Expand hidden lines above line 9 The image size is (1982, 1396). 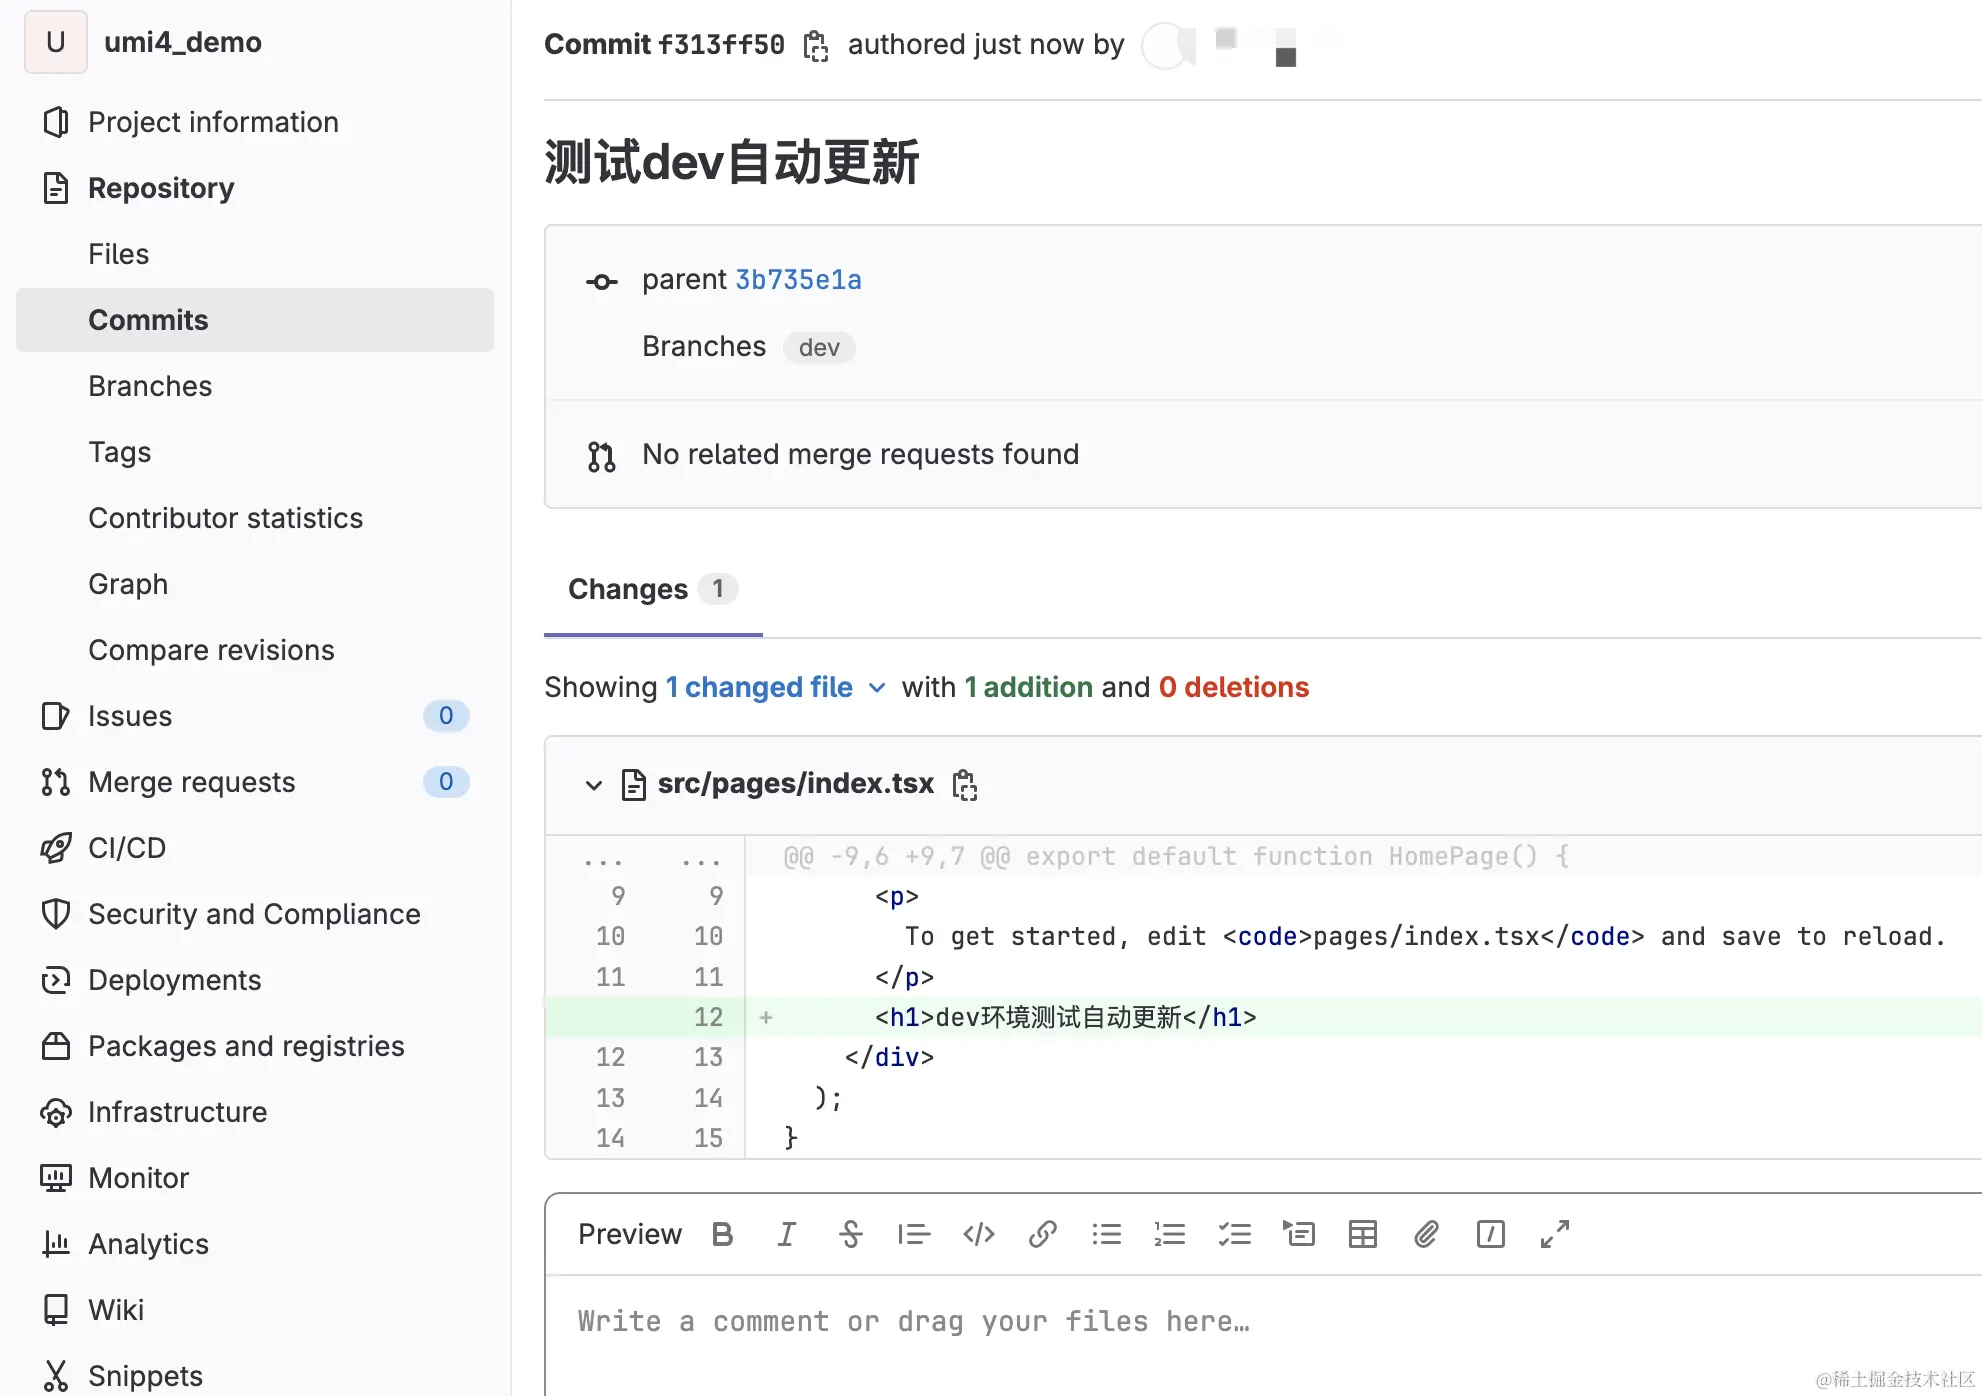[603, 857]
